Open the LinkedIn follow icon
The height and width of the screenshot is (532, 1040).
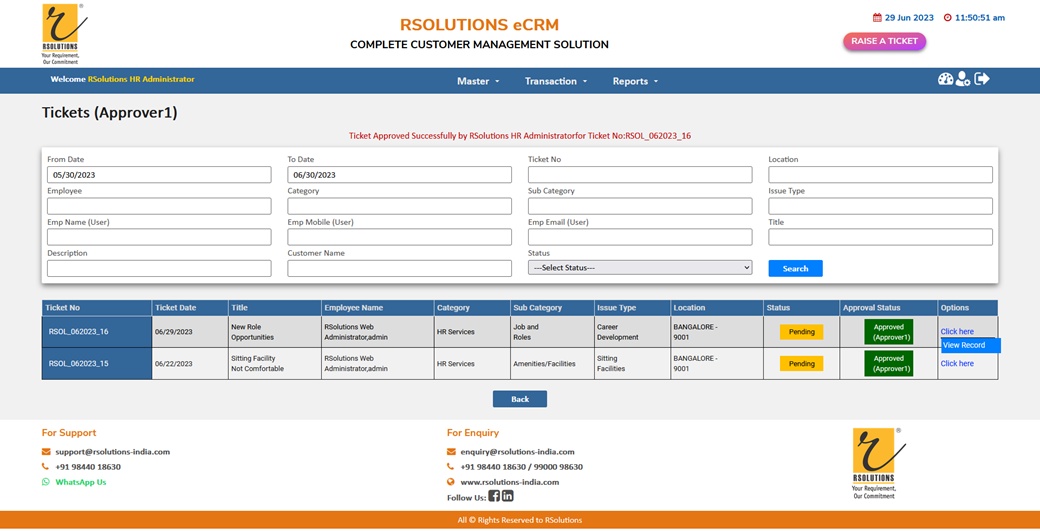click(x=508, y=496)
